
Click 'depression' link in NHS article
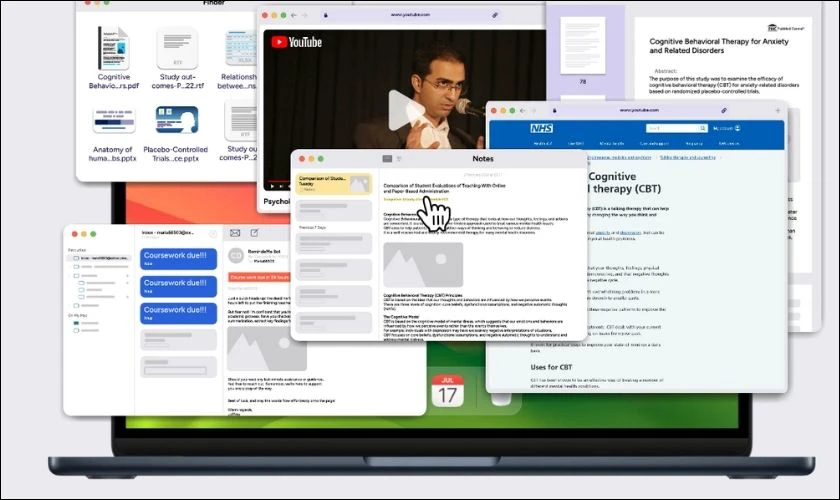point(631,233)
